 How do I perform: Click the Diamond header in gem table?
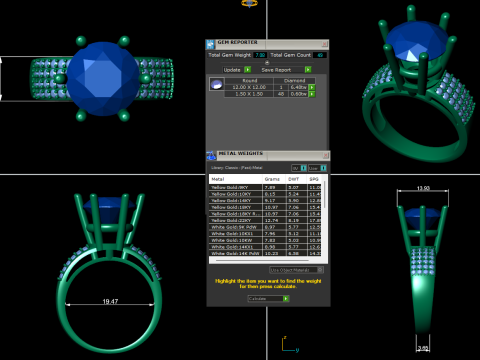294,81
